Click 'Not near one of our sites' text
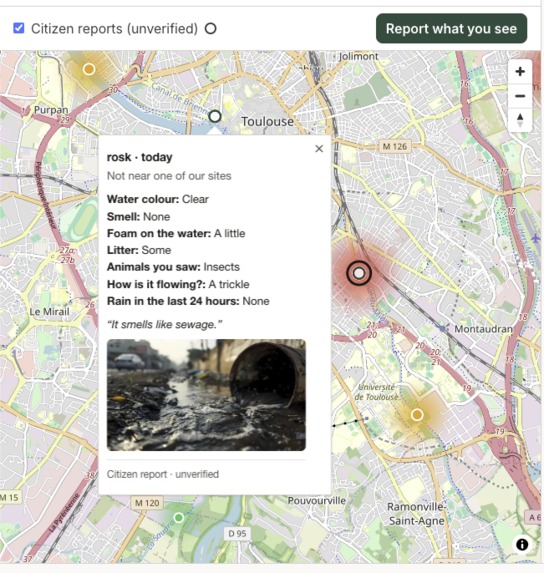544x573 pixels. coord(169,176)
